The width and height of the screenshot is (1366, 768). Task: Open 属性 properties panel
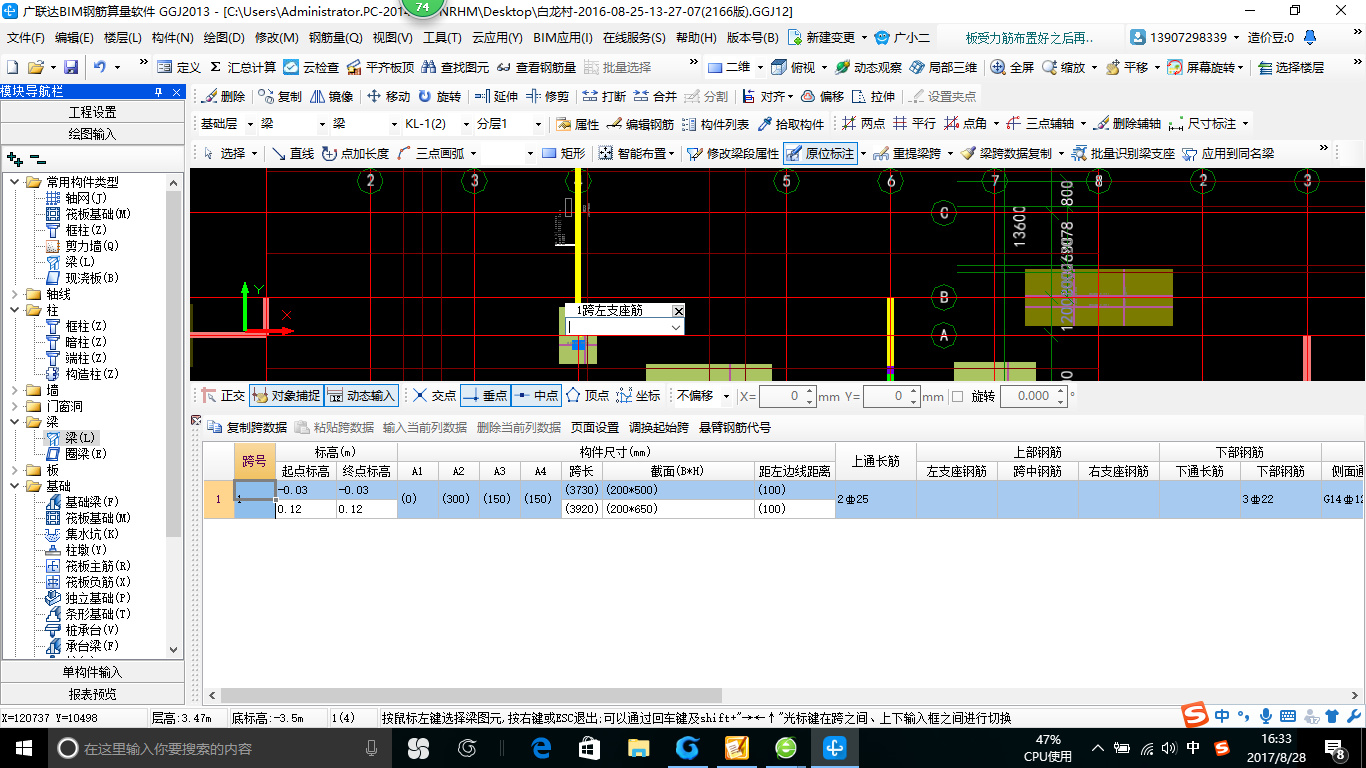(x=577, y=124)
